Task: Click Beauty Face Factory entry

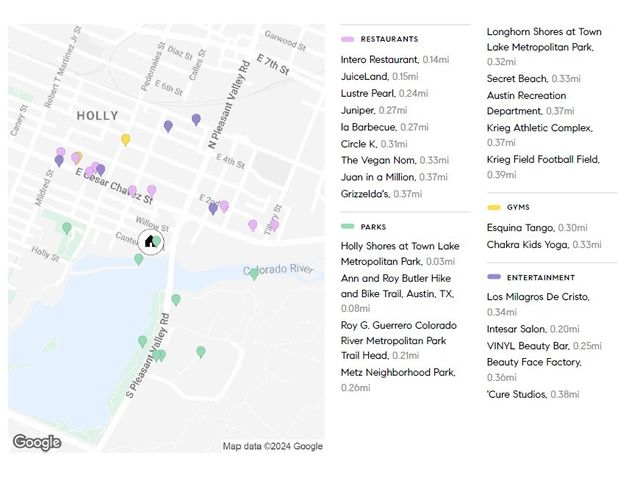Action: 534,370
